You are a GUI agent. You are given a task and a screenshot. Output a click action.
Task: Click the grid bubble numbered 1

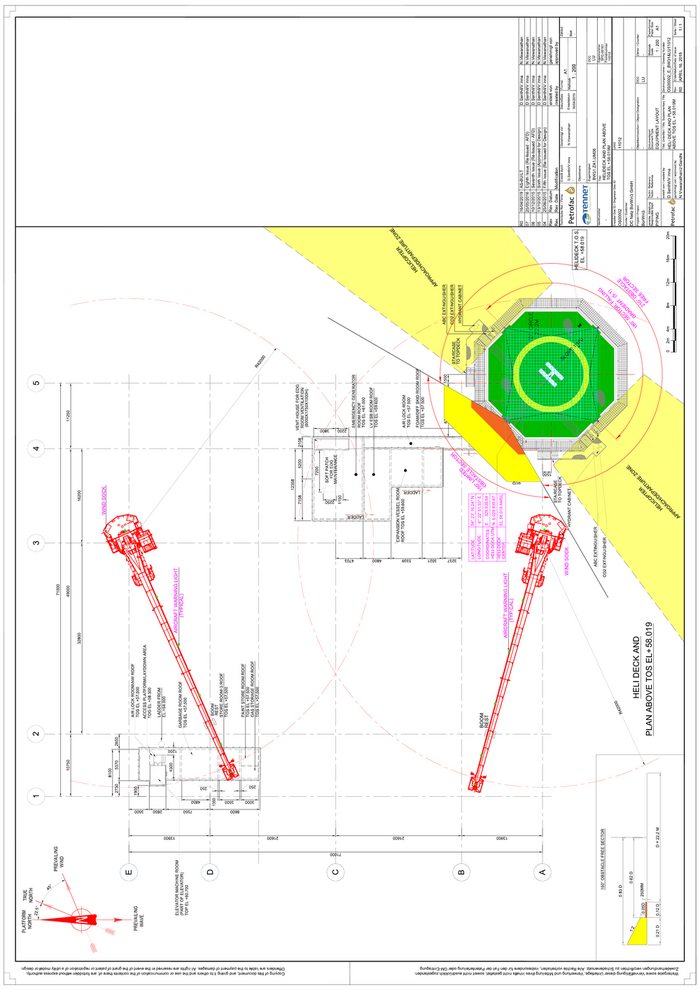pyautogui.click(x=38, y=797)
